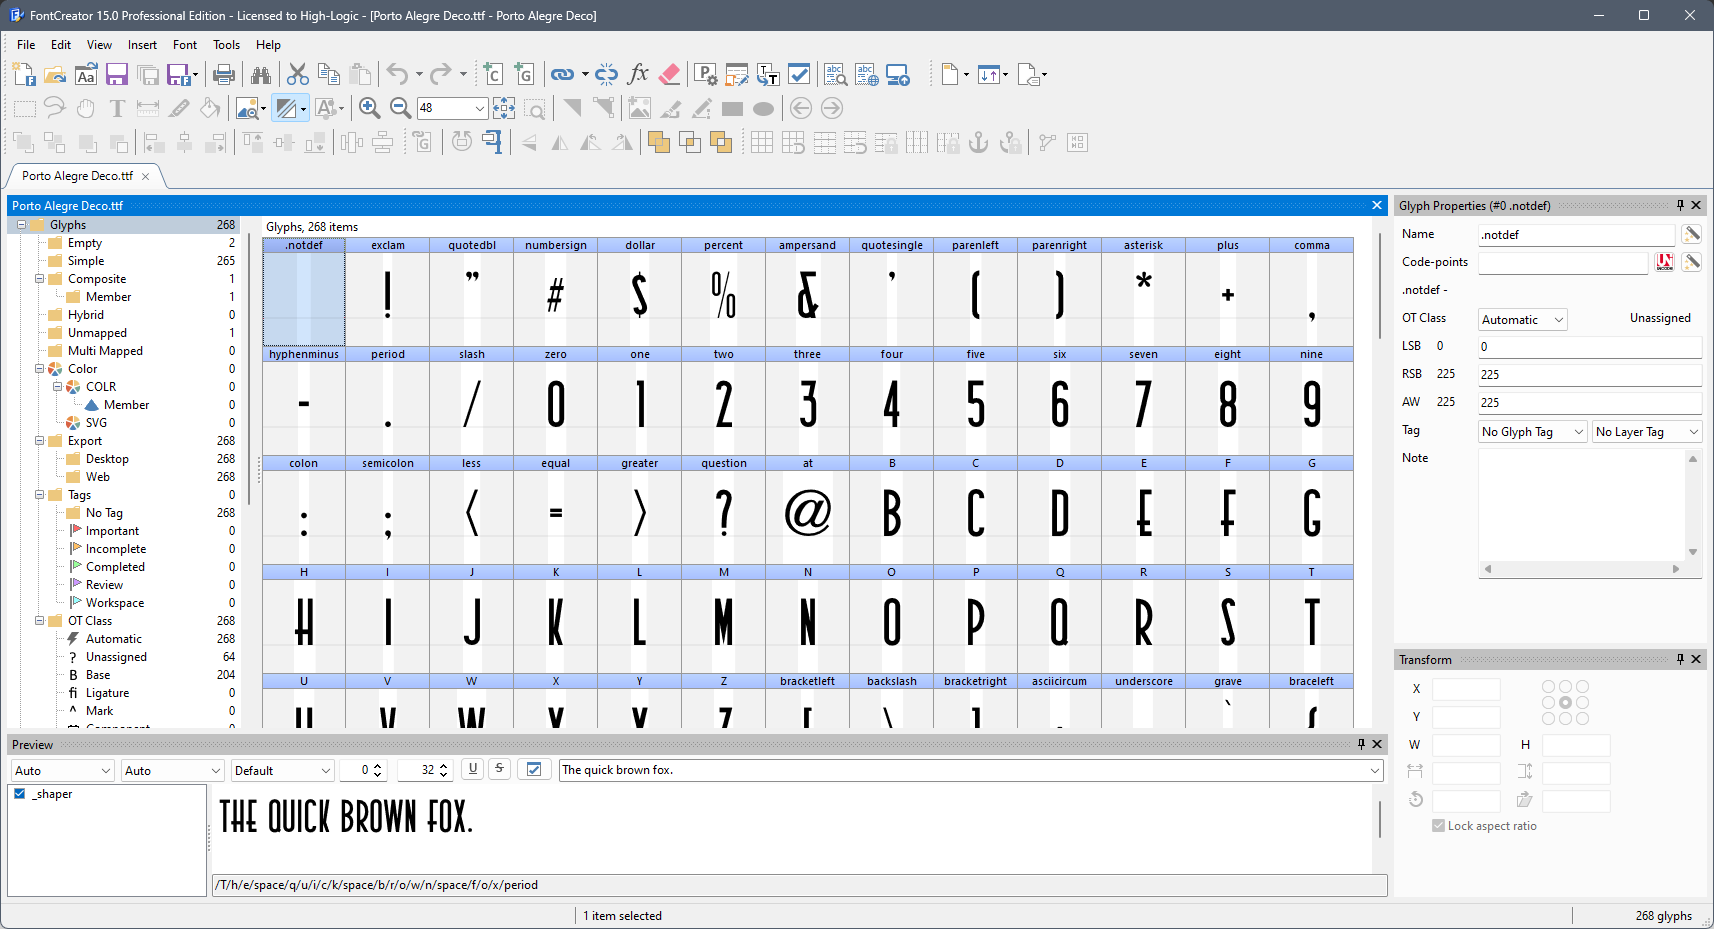Open the Tools menu

point(227,45)
